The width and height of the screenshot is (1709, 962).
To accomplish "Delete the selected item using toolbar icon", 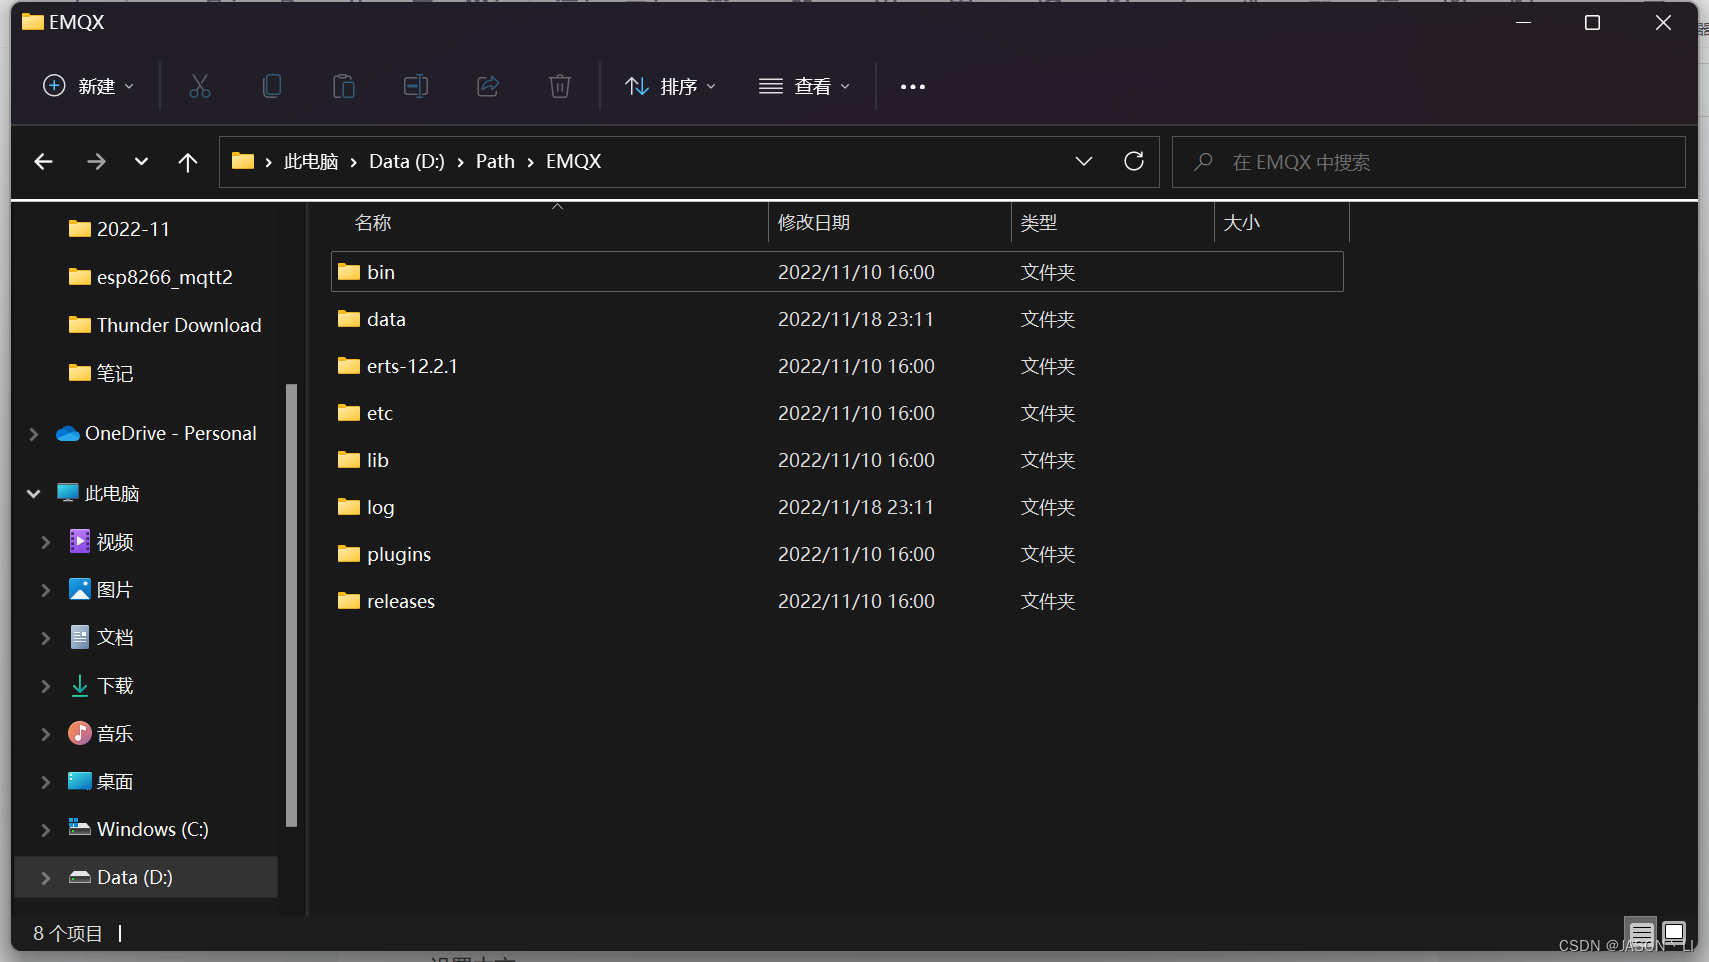I will click(560, 86).
